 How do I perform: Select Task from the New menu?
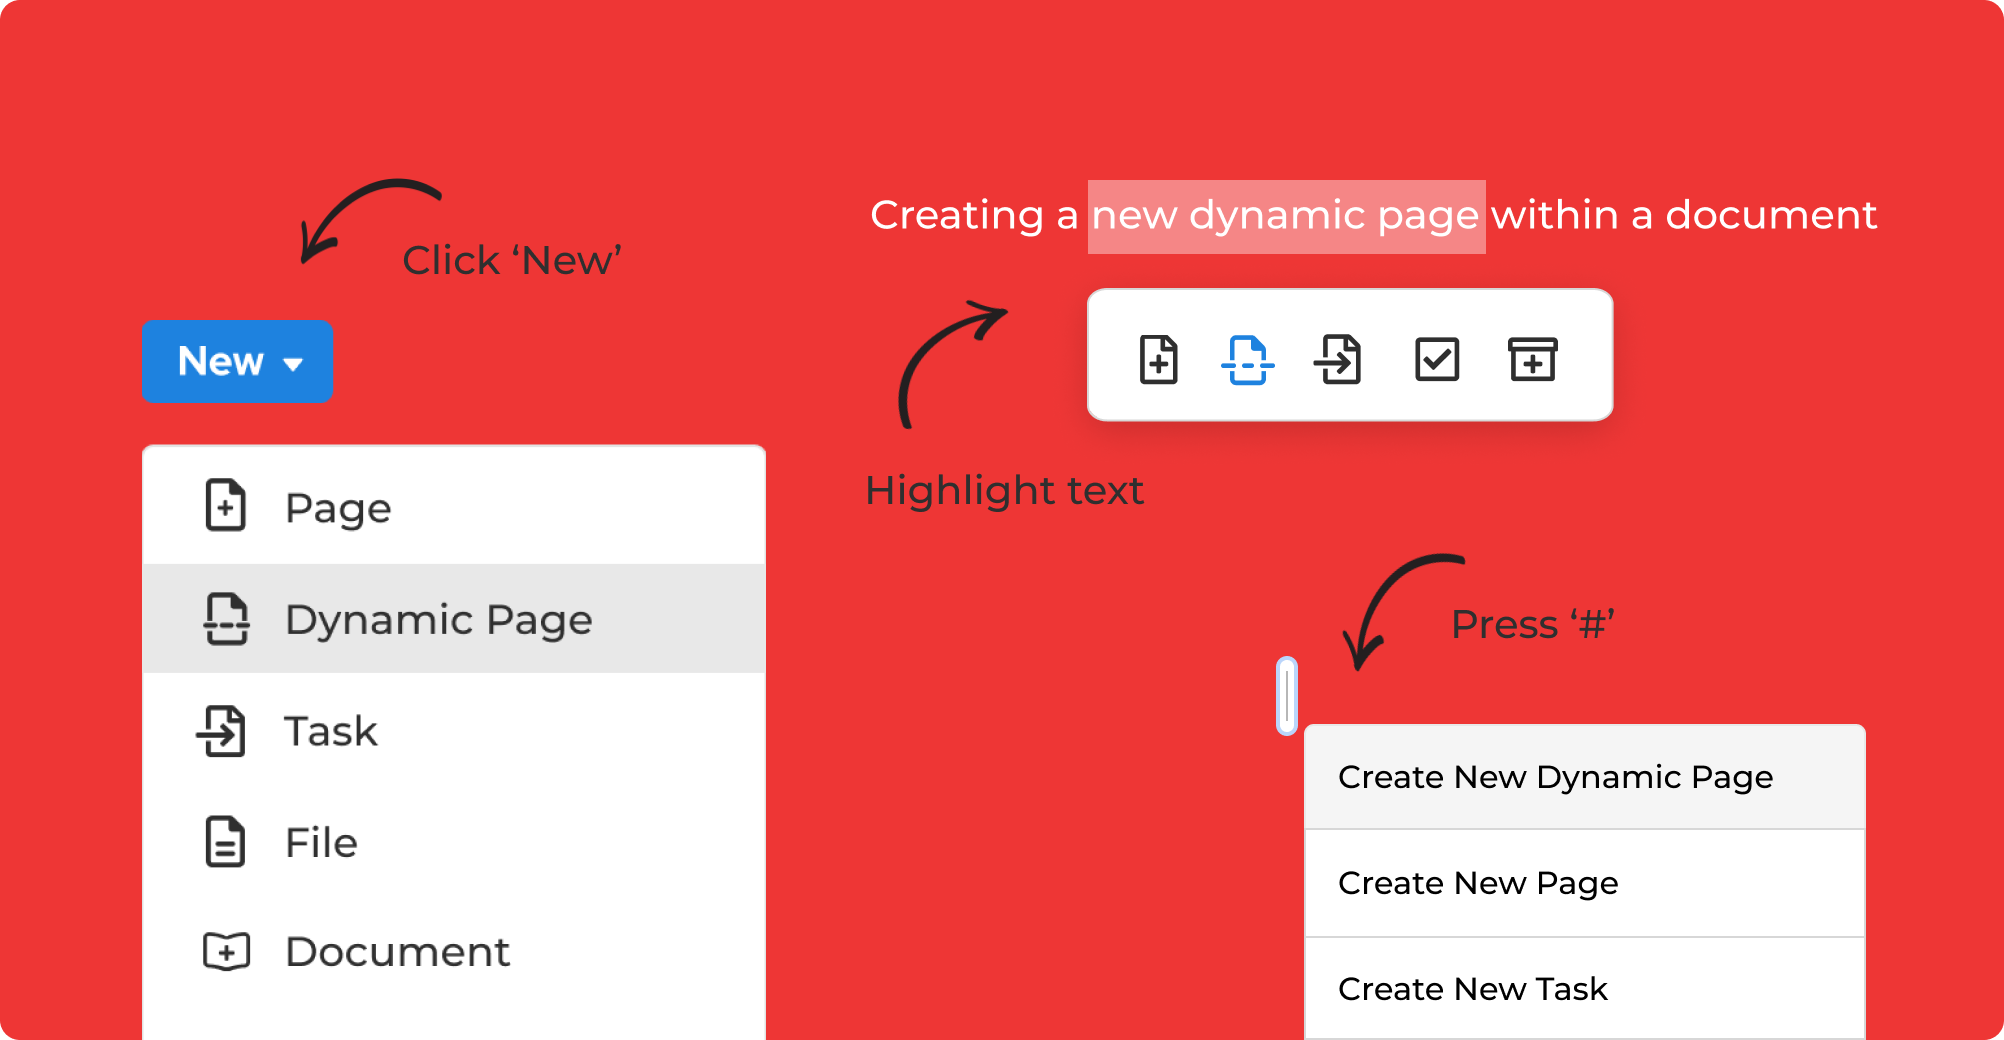[x=331, y=732]
